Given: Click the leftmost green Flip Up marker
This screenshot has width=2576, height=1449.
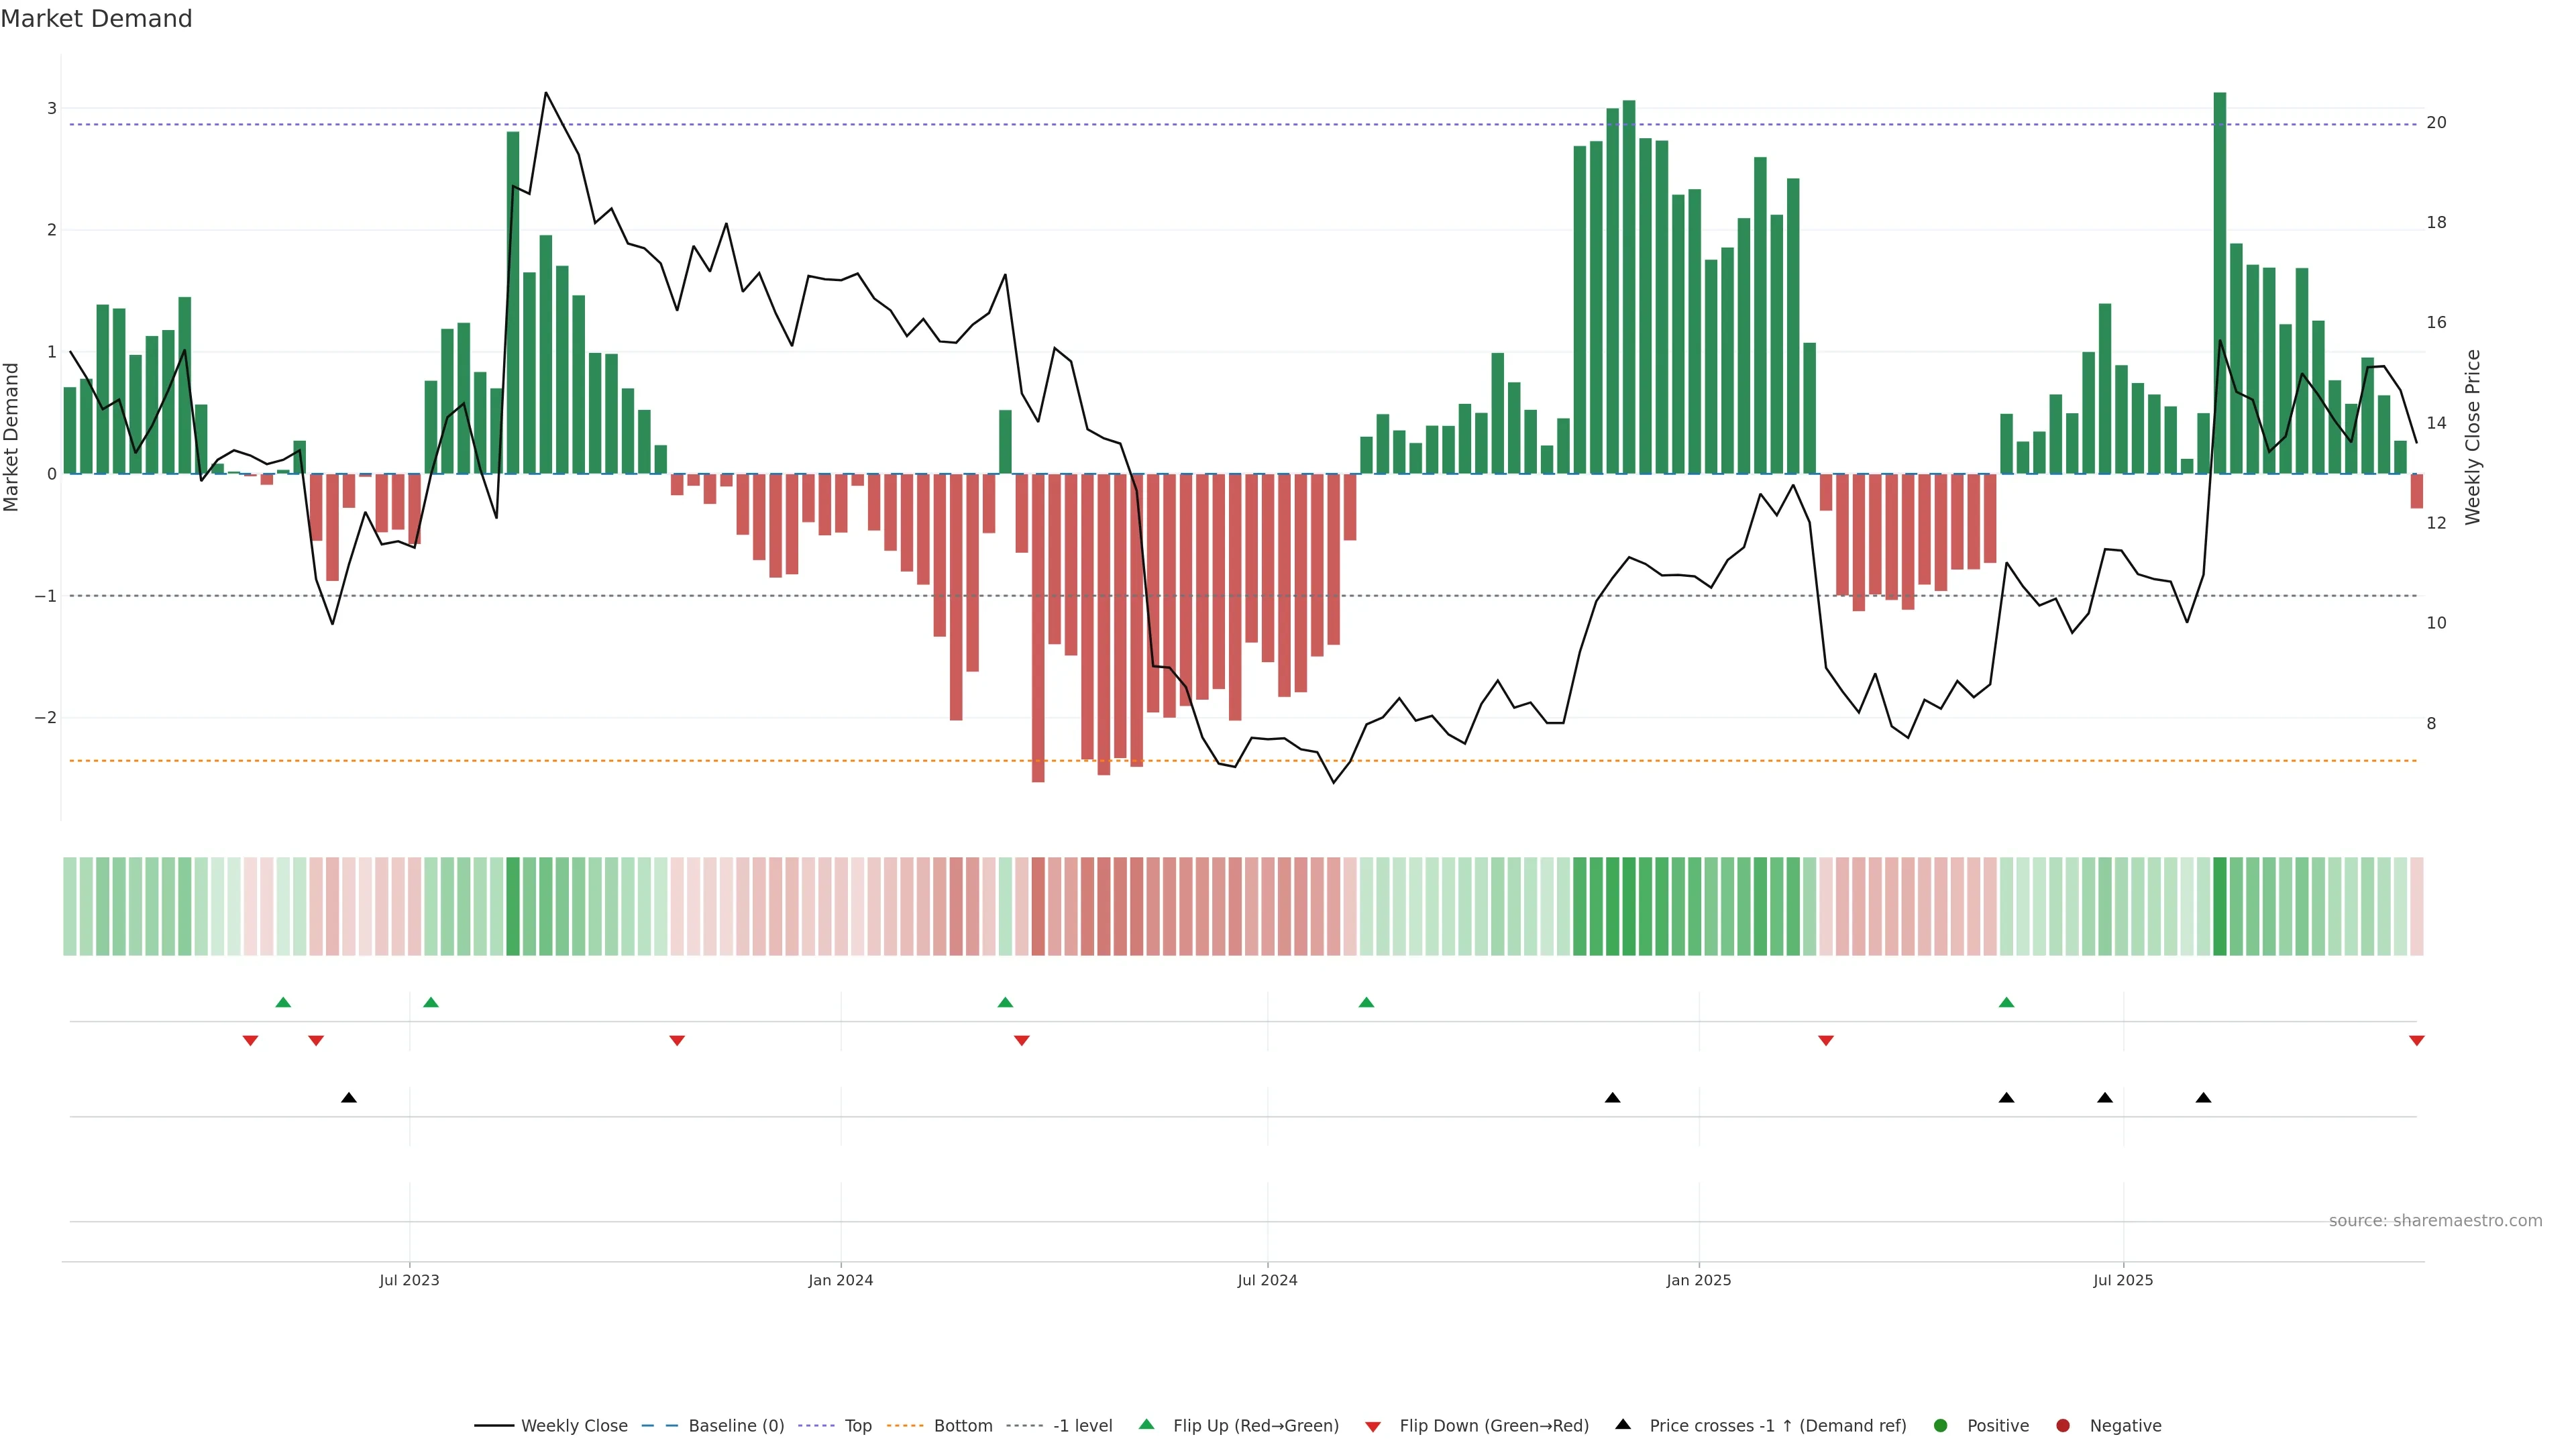Looking at the screenshot, I should 283,1002.
